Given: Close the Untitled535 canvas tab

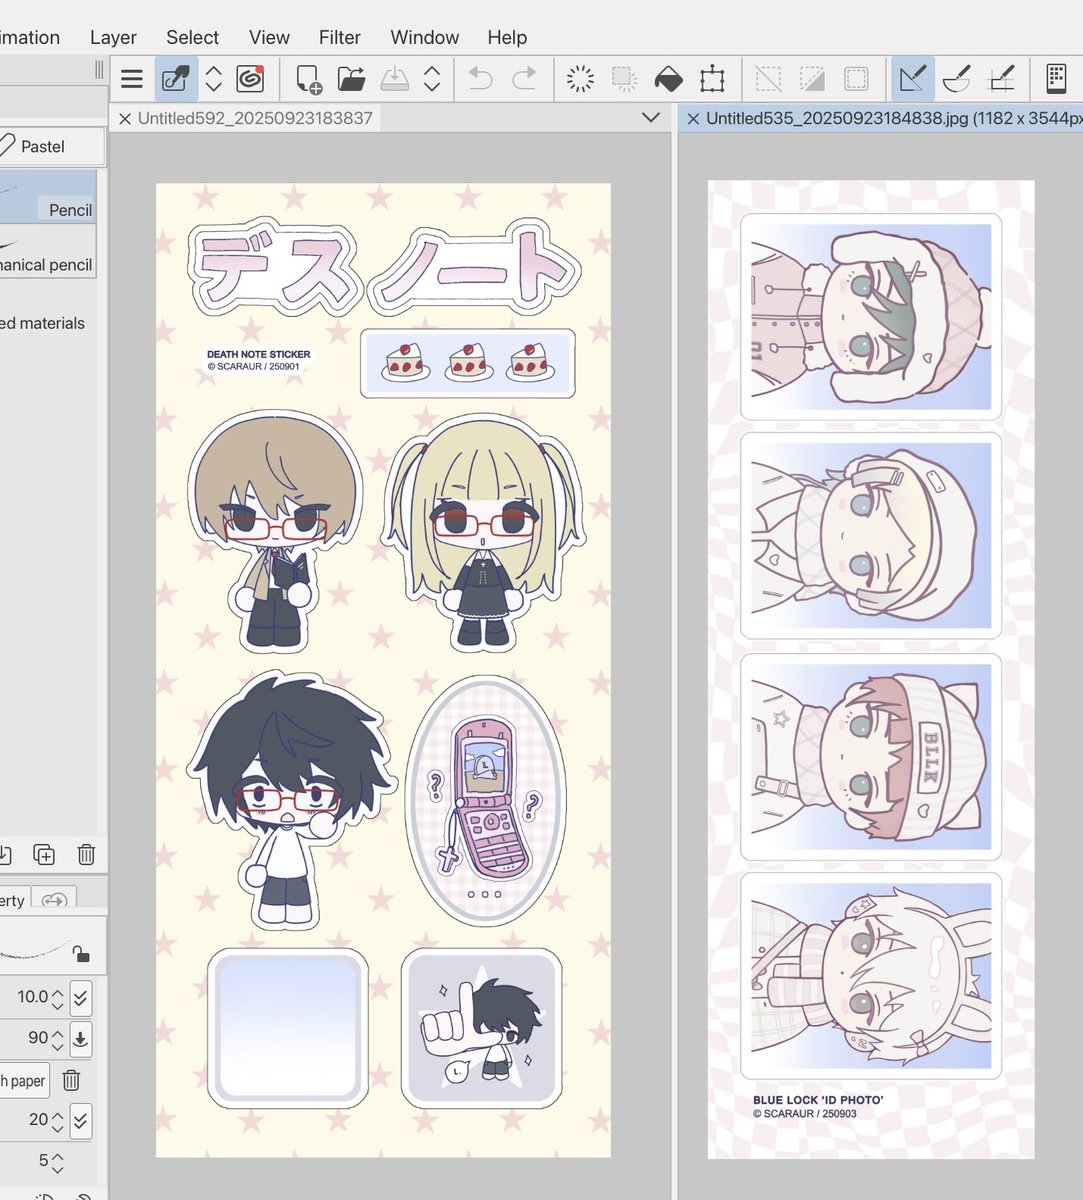Looking at the screenshot, I should point(693,118).
